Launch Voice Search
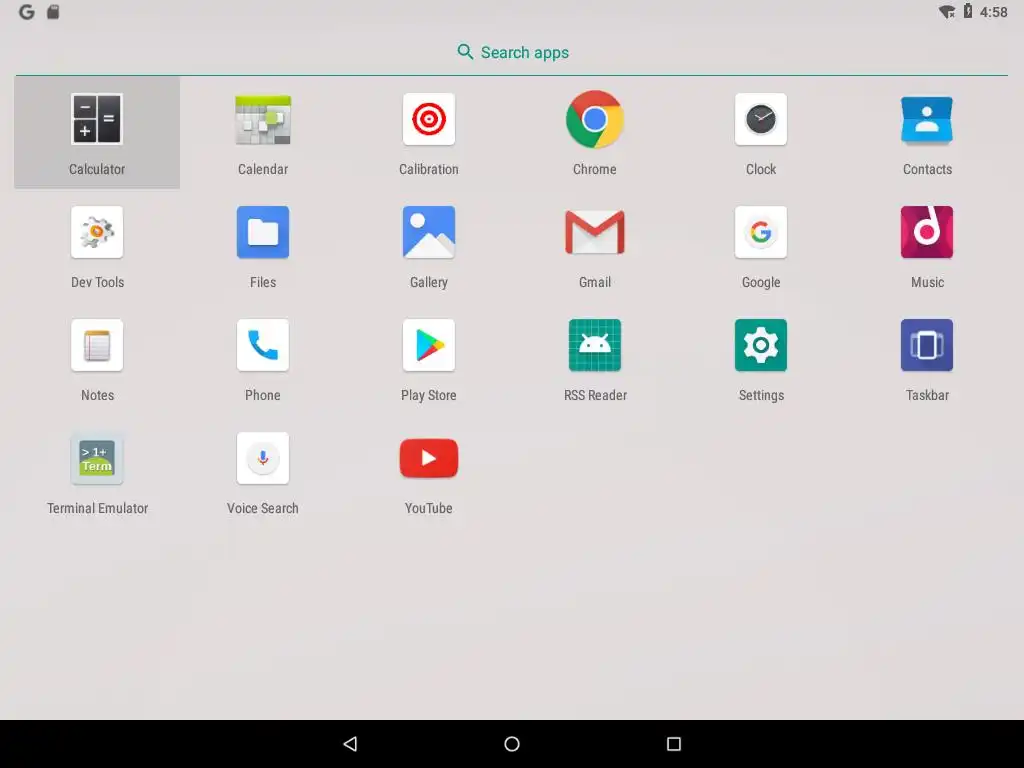 coord(263,458)
